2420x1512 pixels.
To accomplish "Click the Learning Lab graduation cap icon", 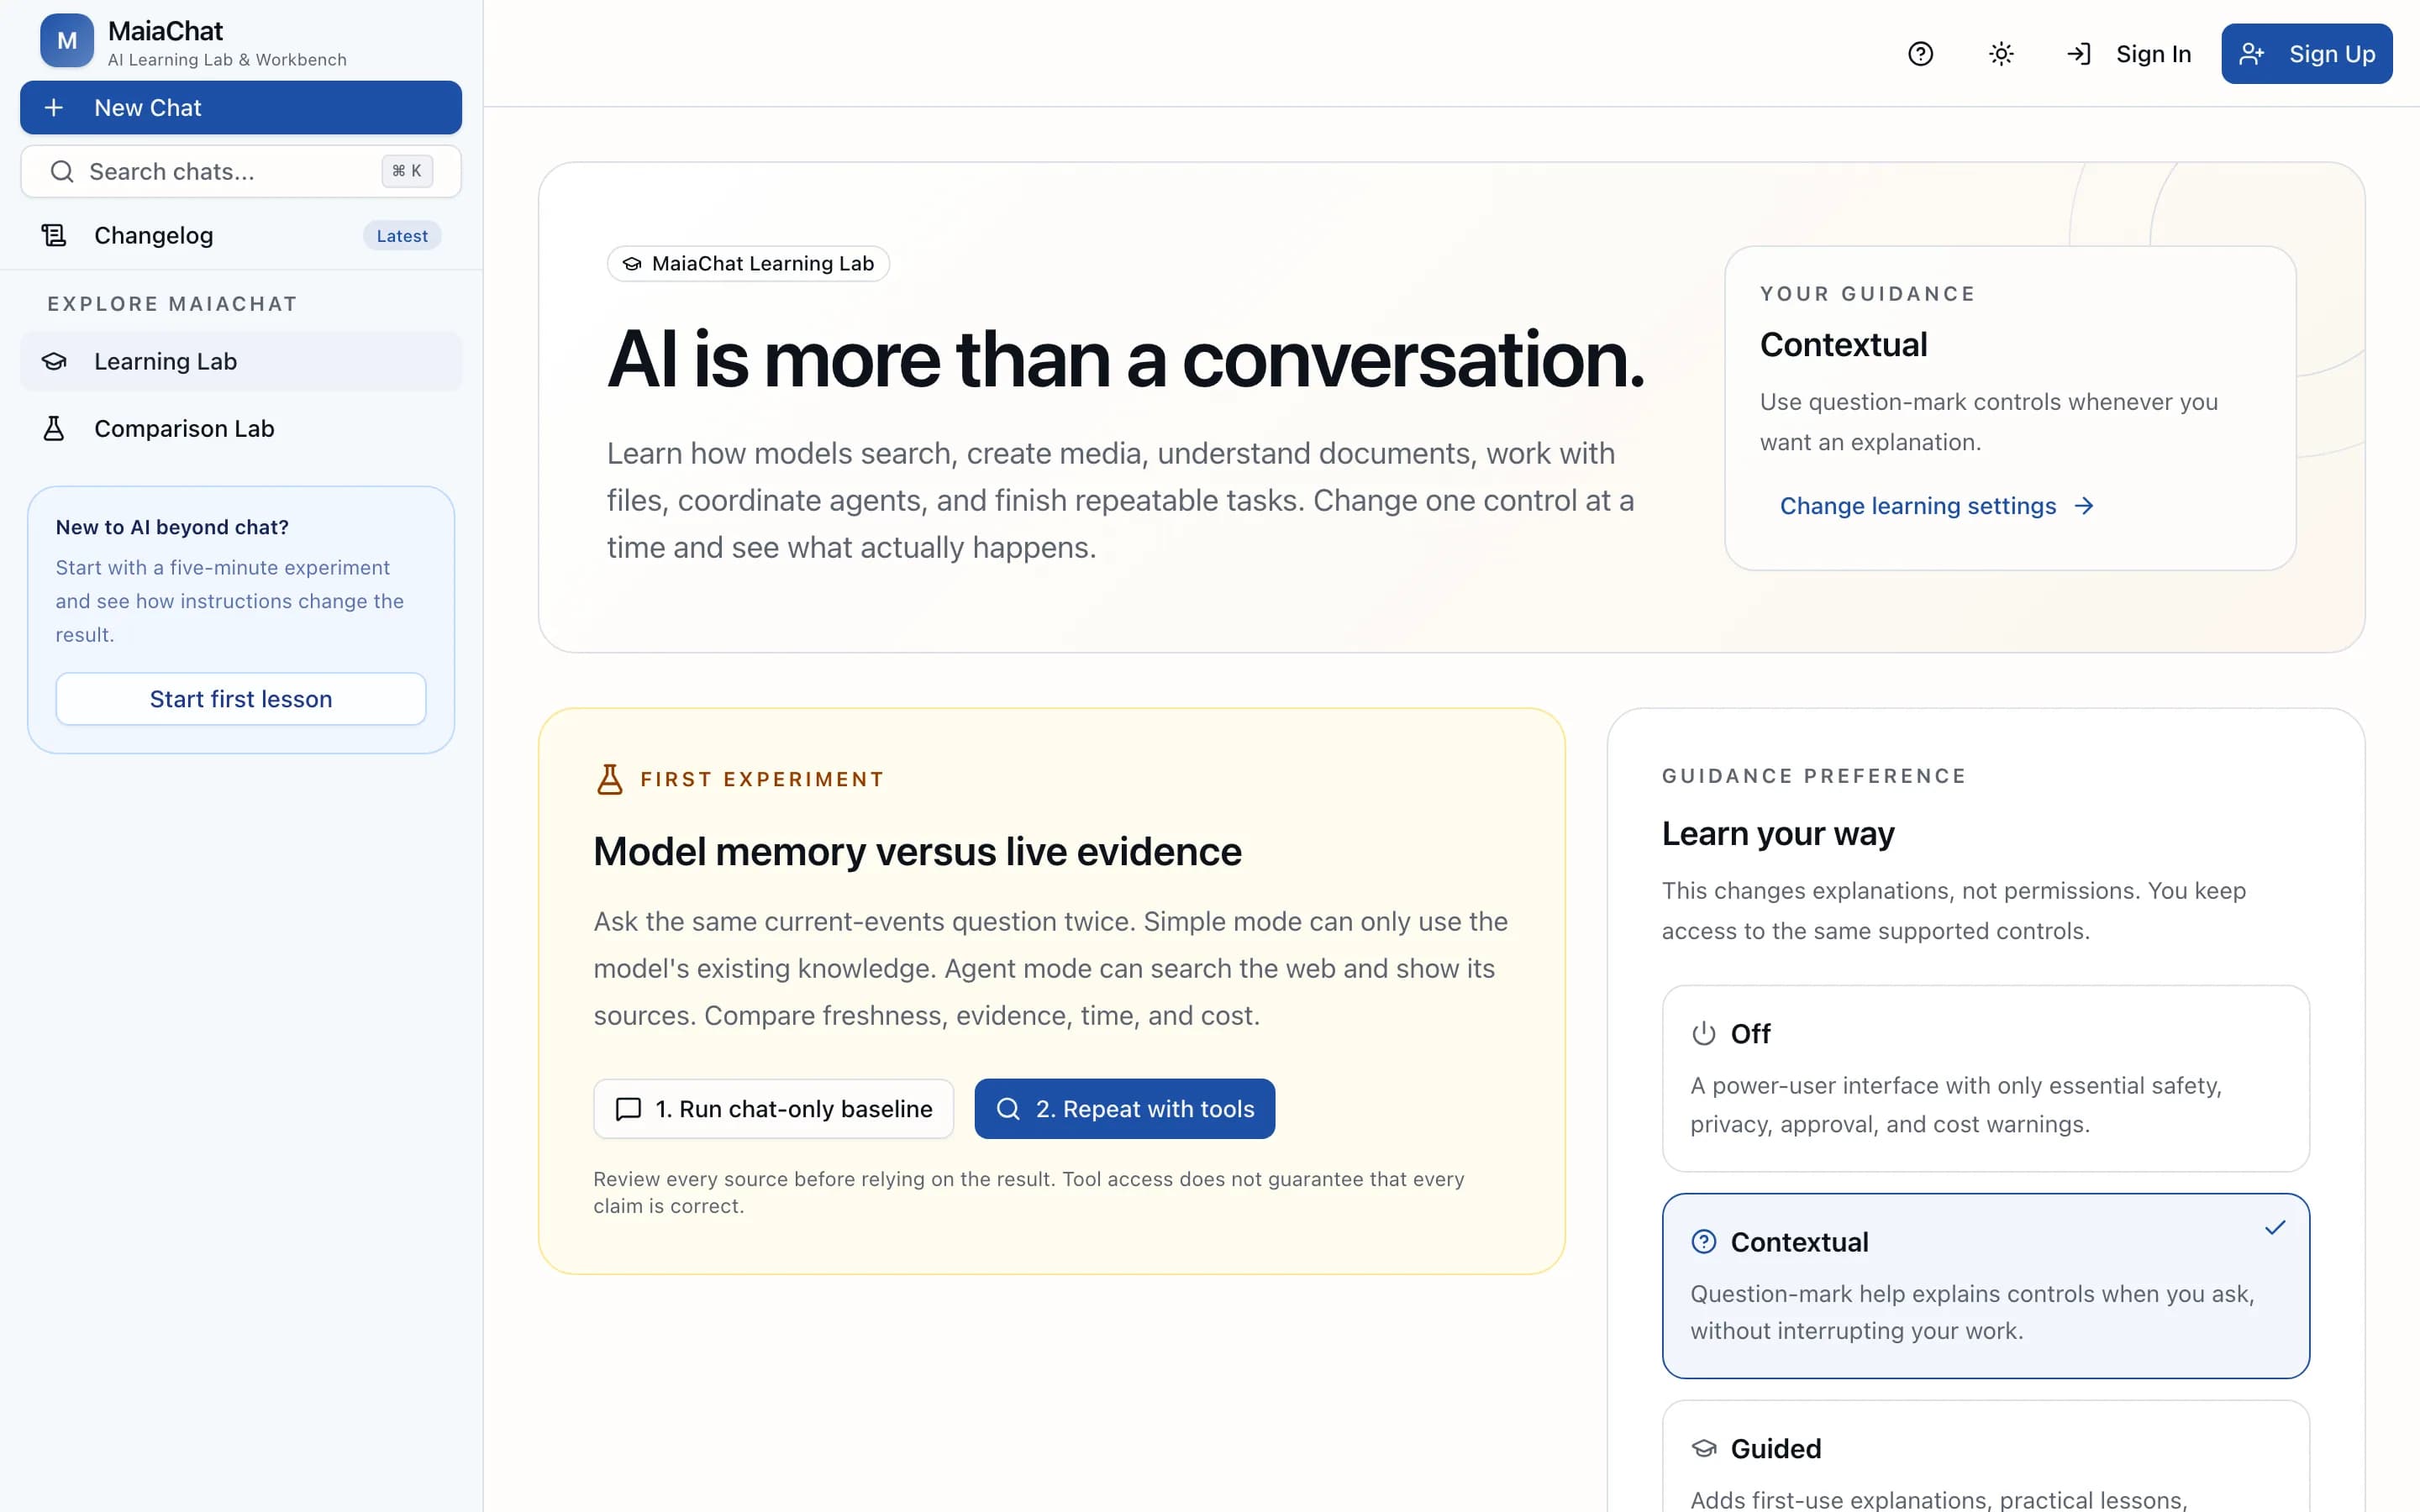I will pyautogui.click(x=54, y=361).
